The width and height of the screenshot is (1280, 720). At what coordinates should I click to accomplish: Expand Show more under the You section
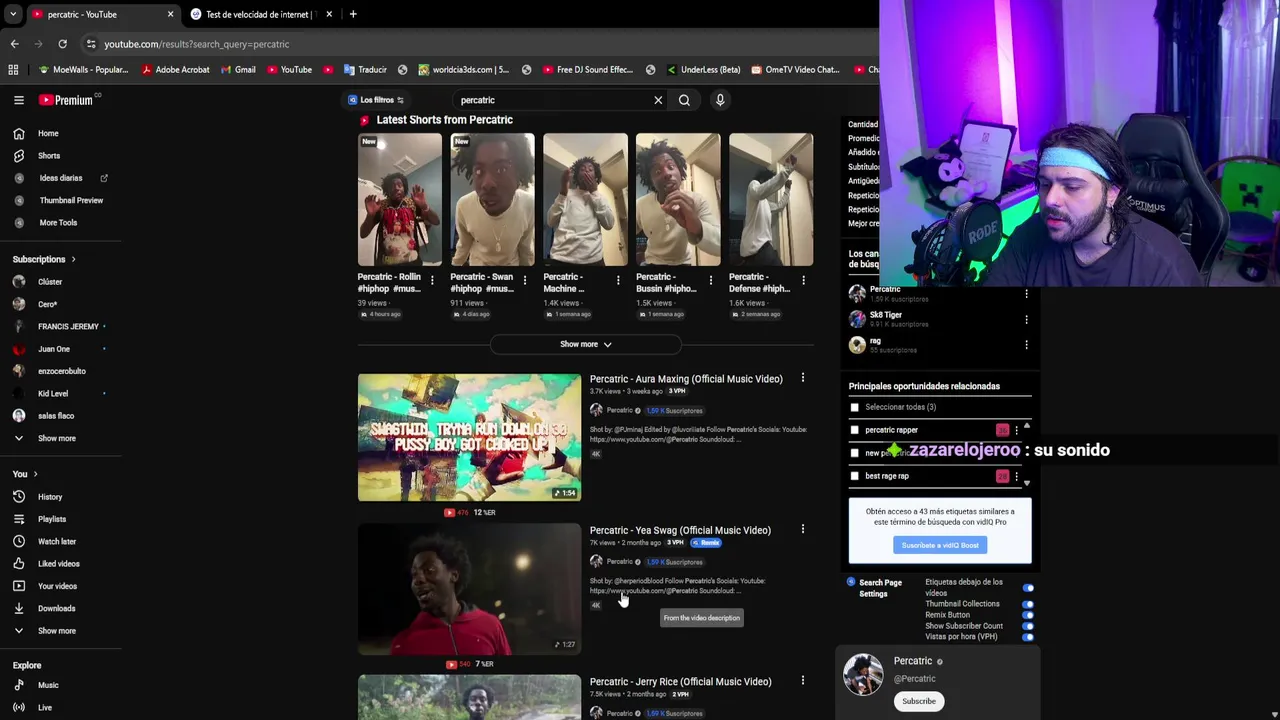pos(57,631)
